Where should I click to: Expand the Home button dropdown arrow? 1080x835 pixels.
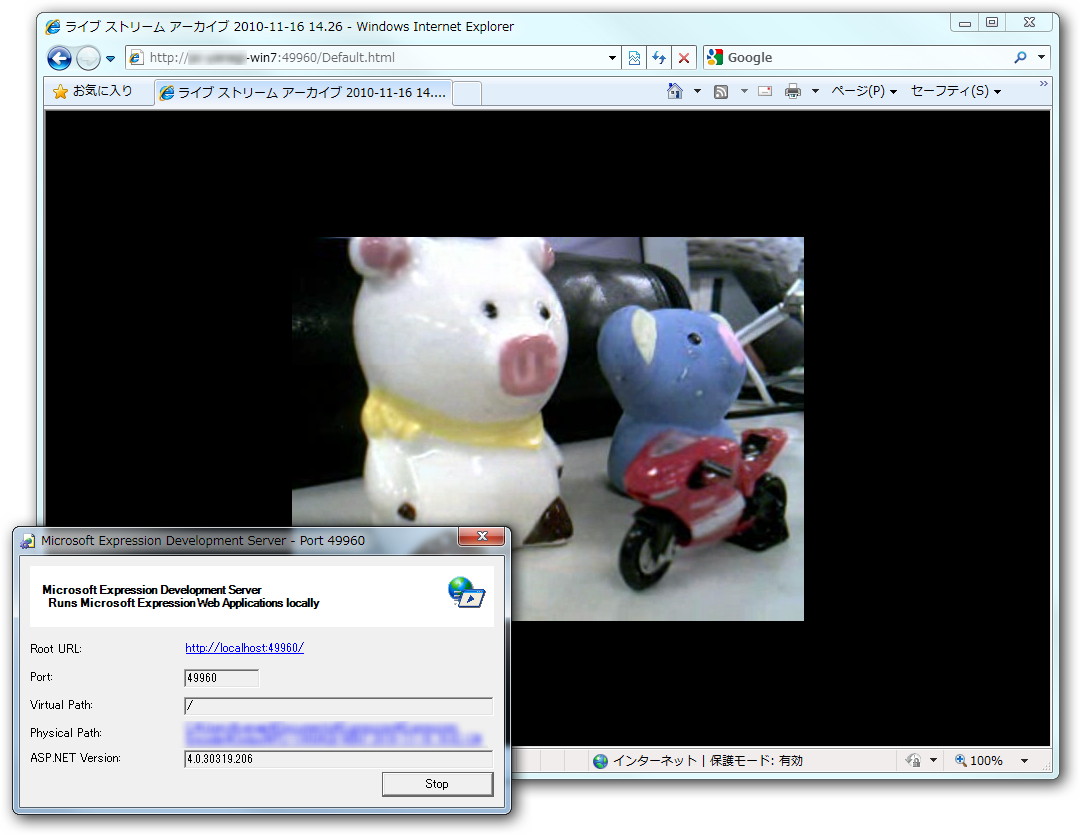click(x=697, y=91)
